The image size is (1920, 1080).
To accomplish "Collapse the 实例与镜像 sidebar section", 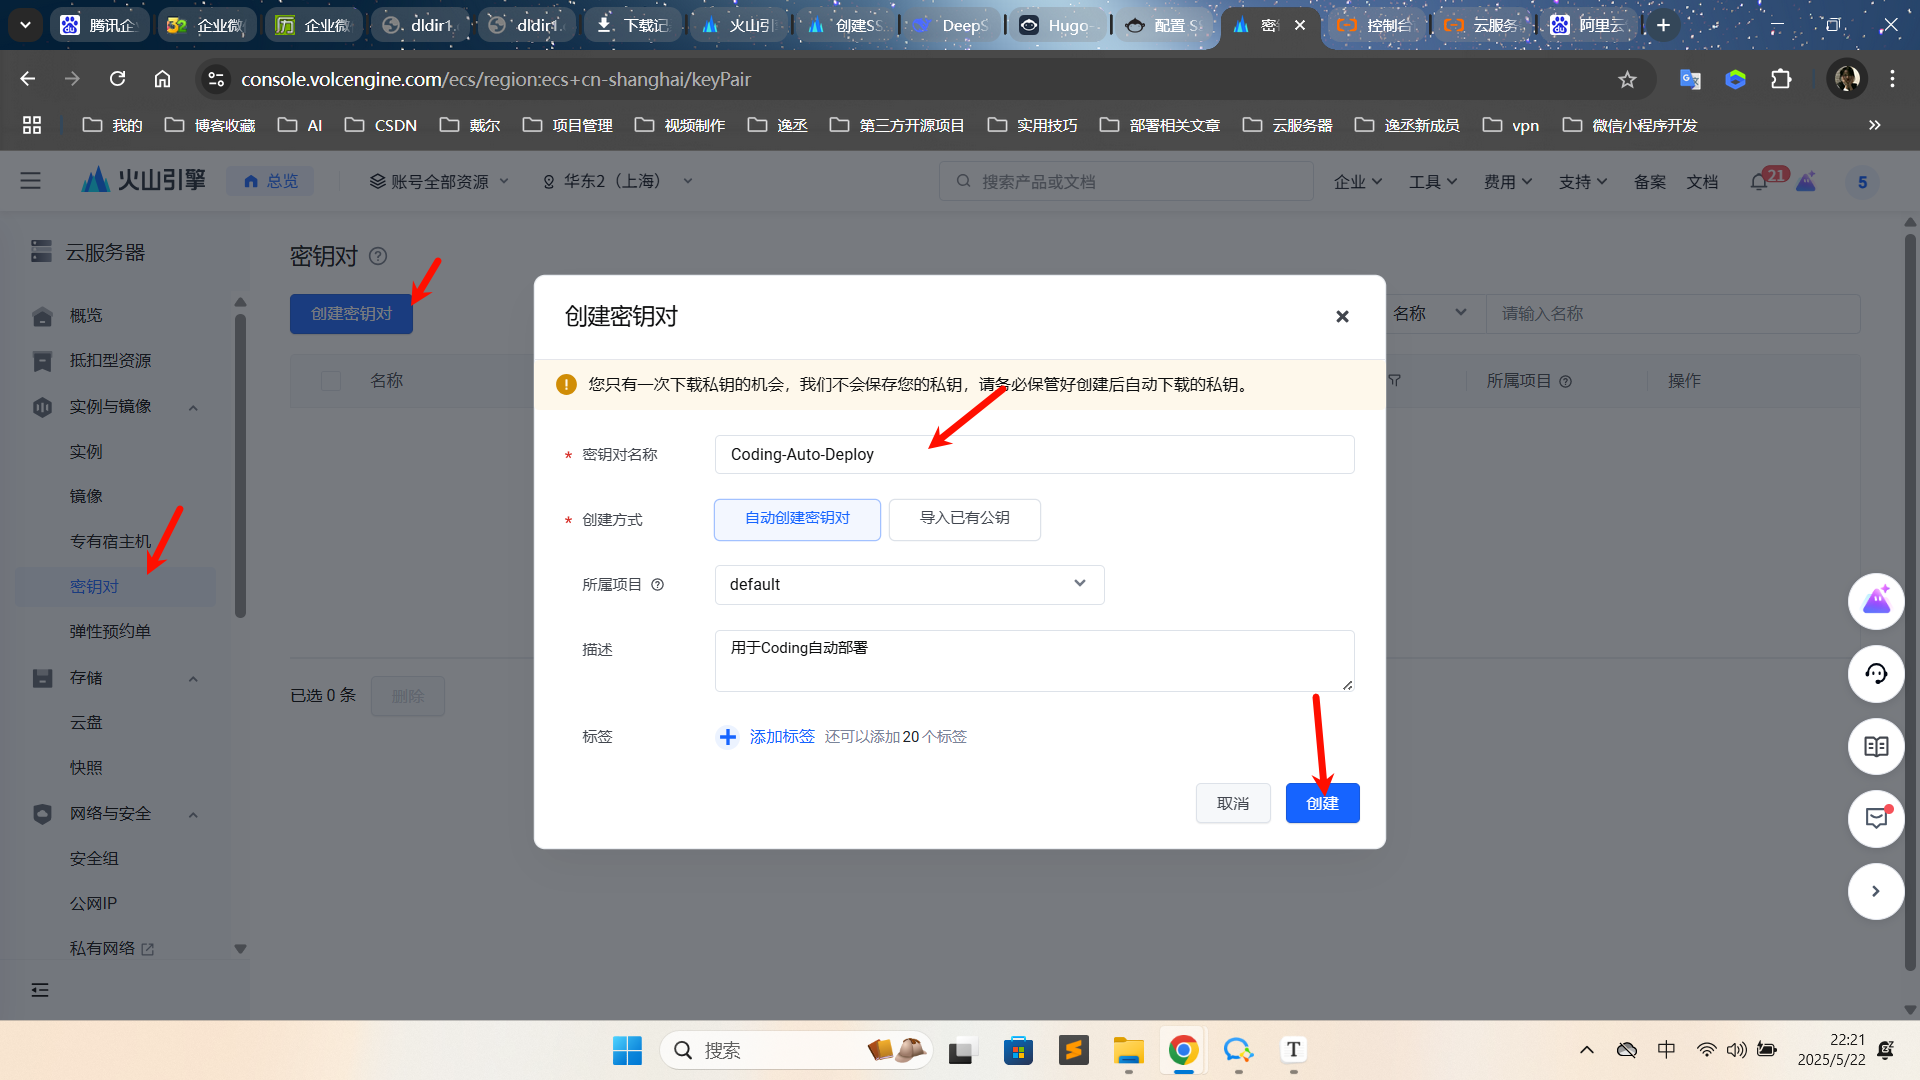I will click(x=193, y=407).
